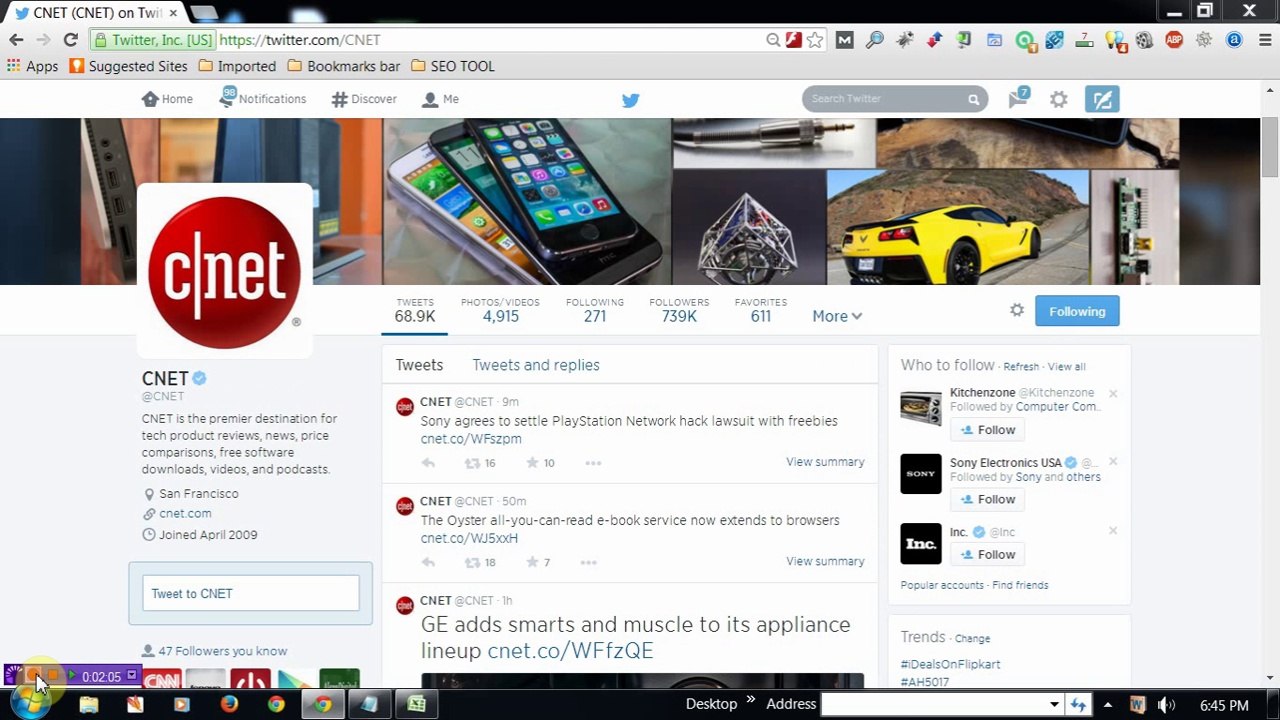Open the Following 271 stat
The width and height of the screenshot is (1280, 720).
point(595,310)
